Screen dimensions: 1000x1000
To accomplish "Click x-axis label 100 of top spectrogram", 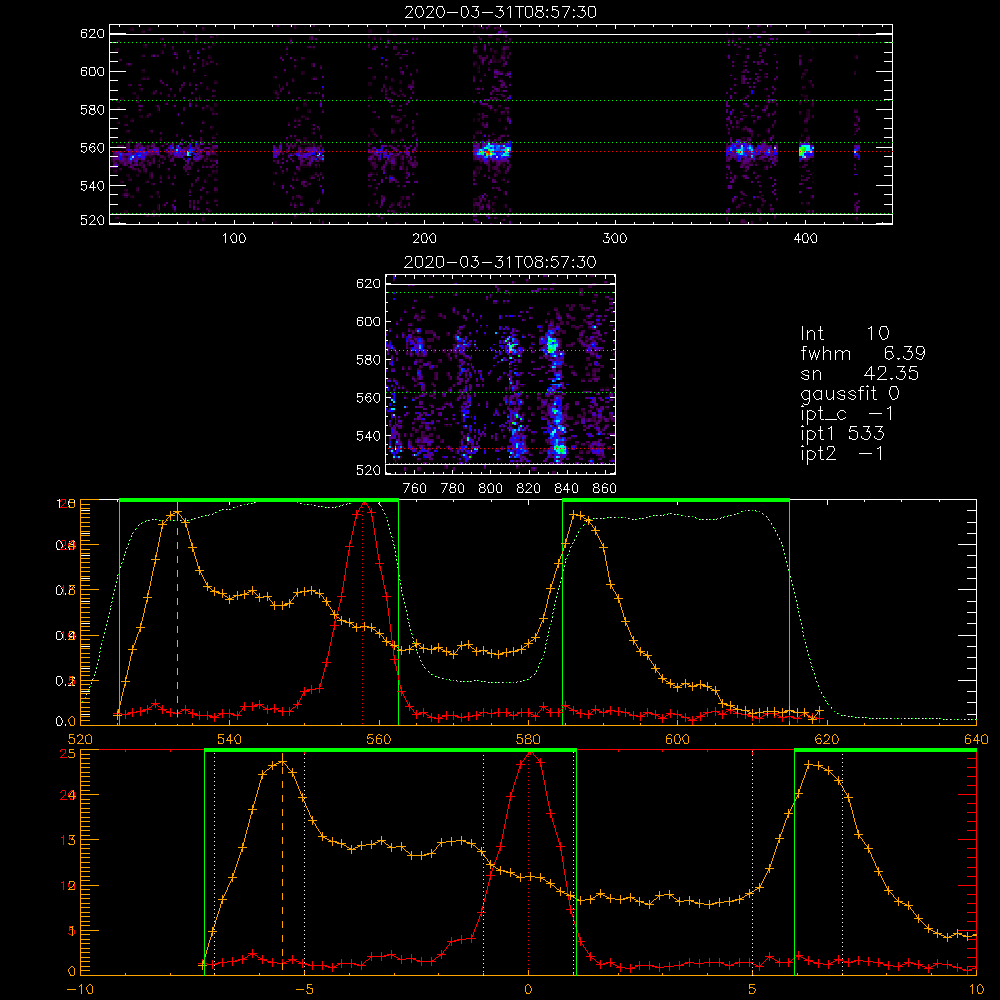I will pyautogui.click(x=234, y=239).
